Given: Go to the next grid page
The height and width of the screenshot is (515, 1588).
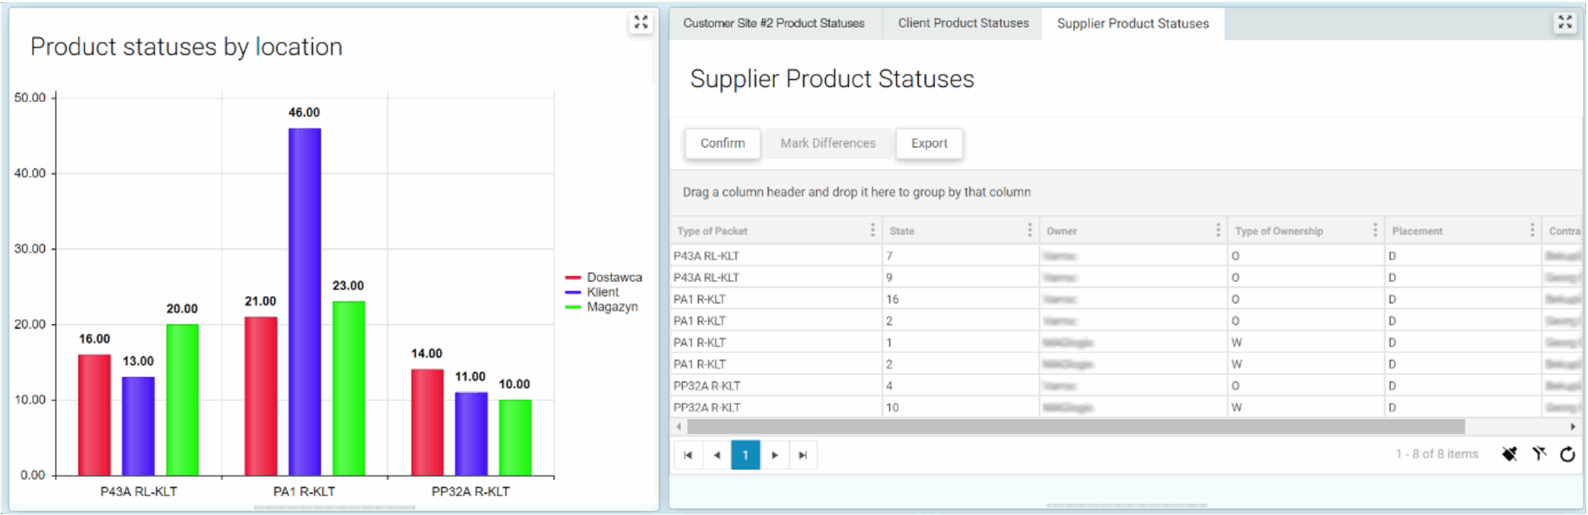Looking at the screenshot, I should pos(775,456).
